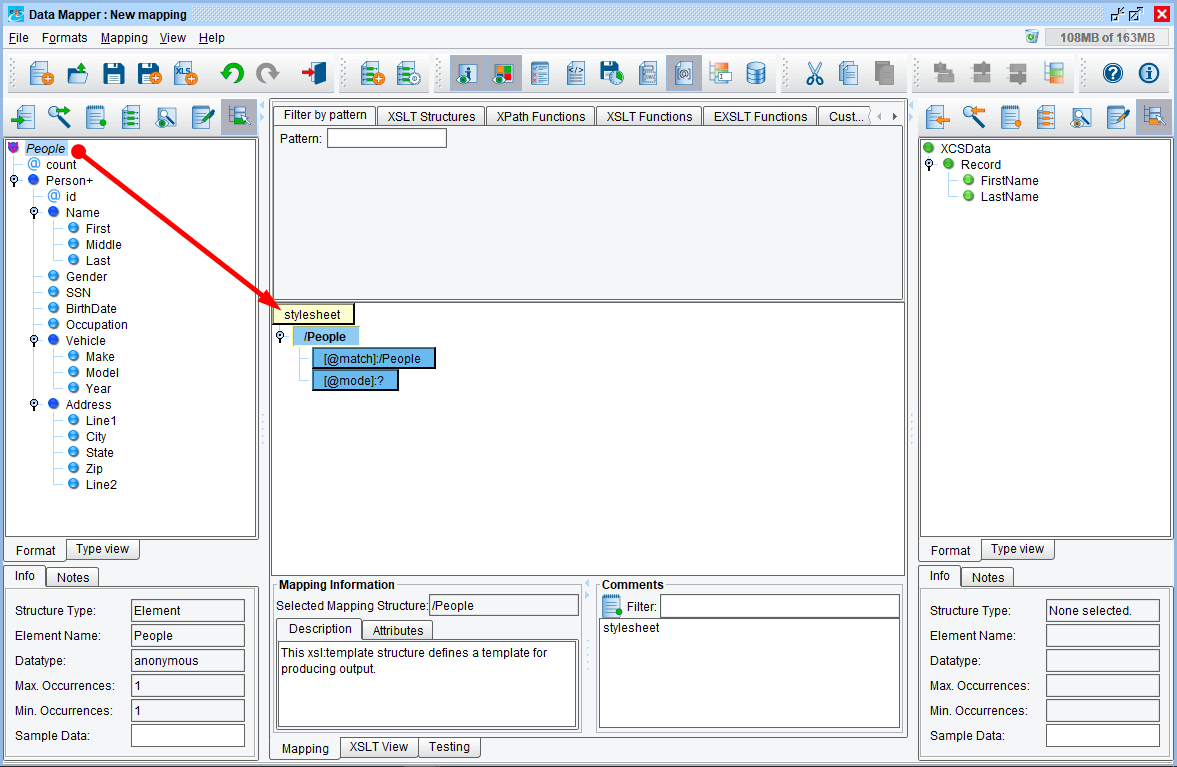Click the blue copy documents icon
The image size is (1177, 767).
click(x=849, y=74)
